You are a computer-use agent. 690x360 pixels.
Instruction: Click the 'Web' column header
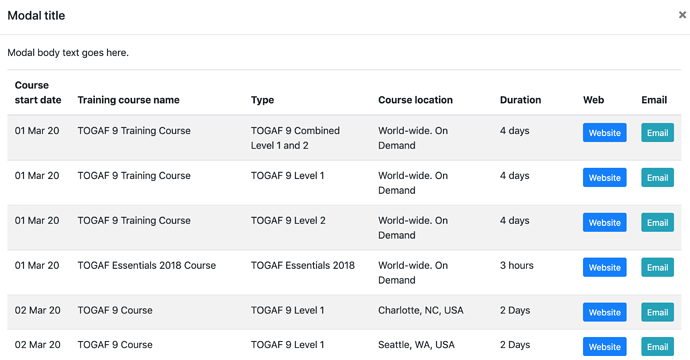594,100
